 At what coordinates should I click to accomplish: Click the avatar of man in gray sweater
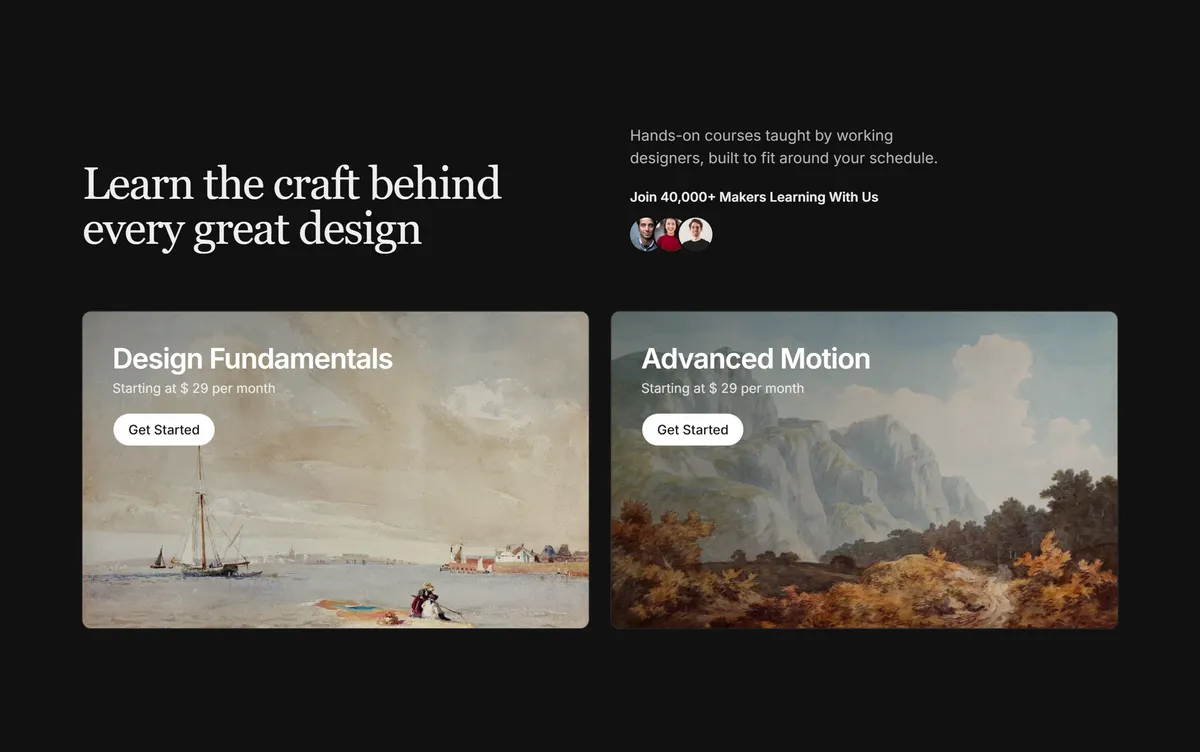[645, 234]
